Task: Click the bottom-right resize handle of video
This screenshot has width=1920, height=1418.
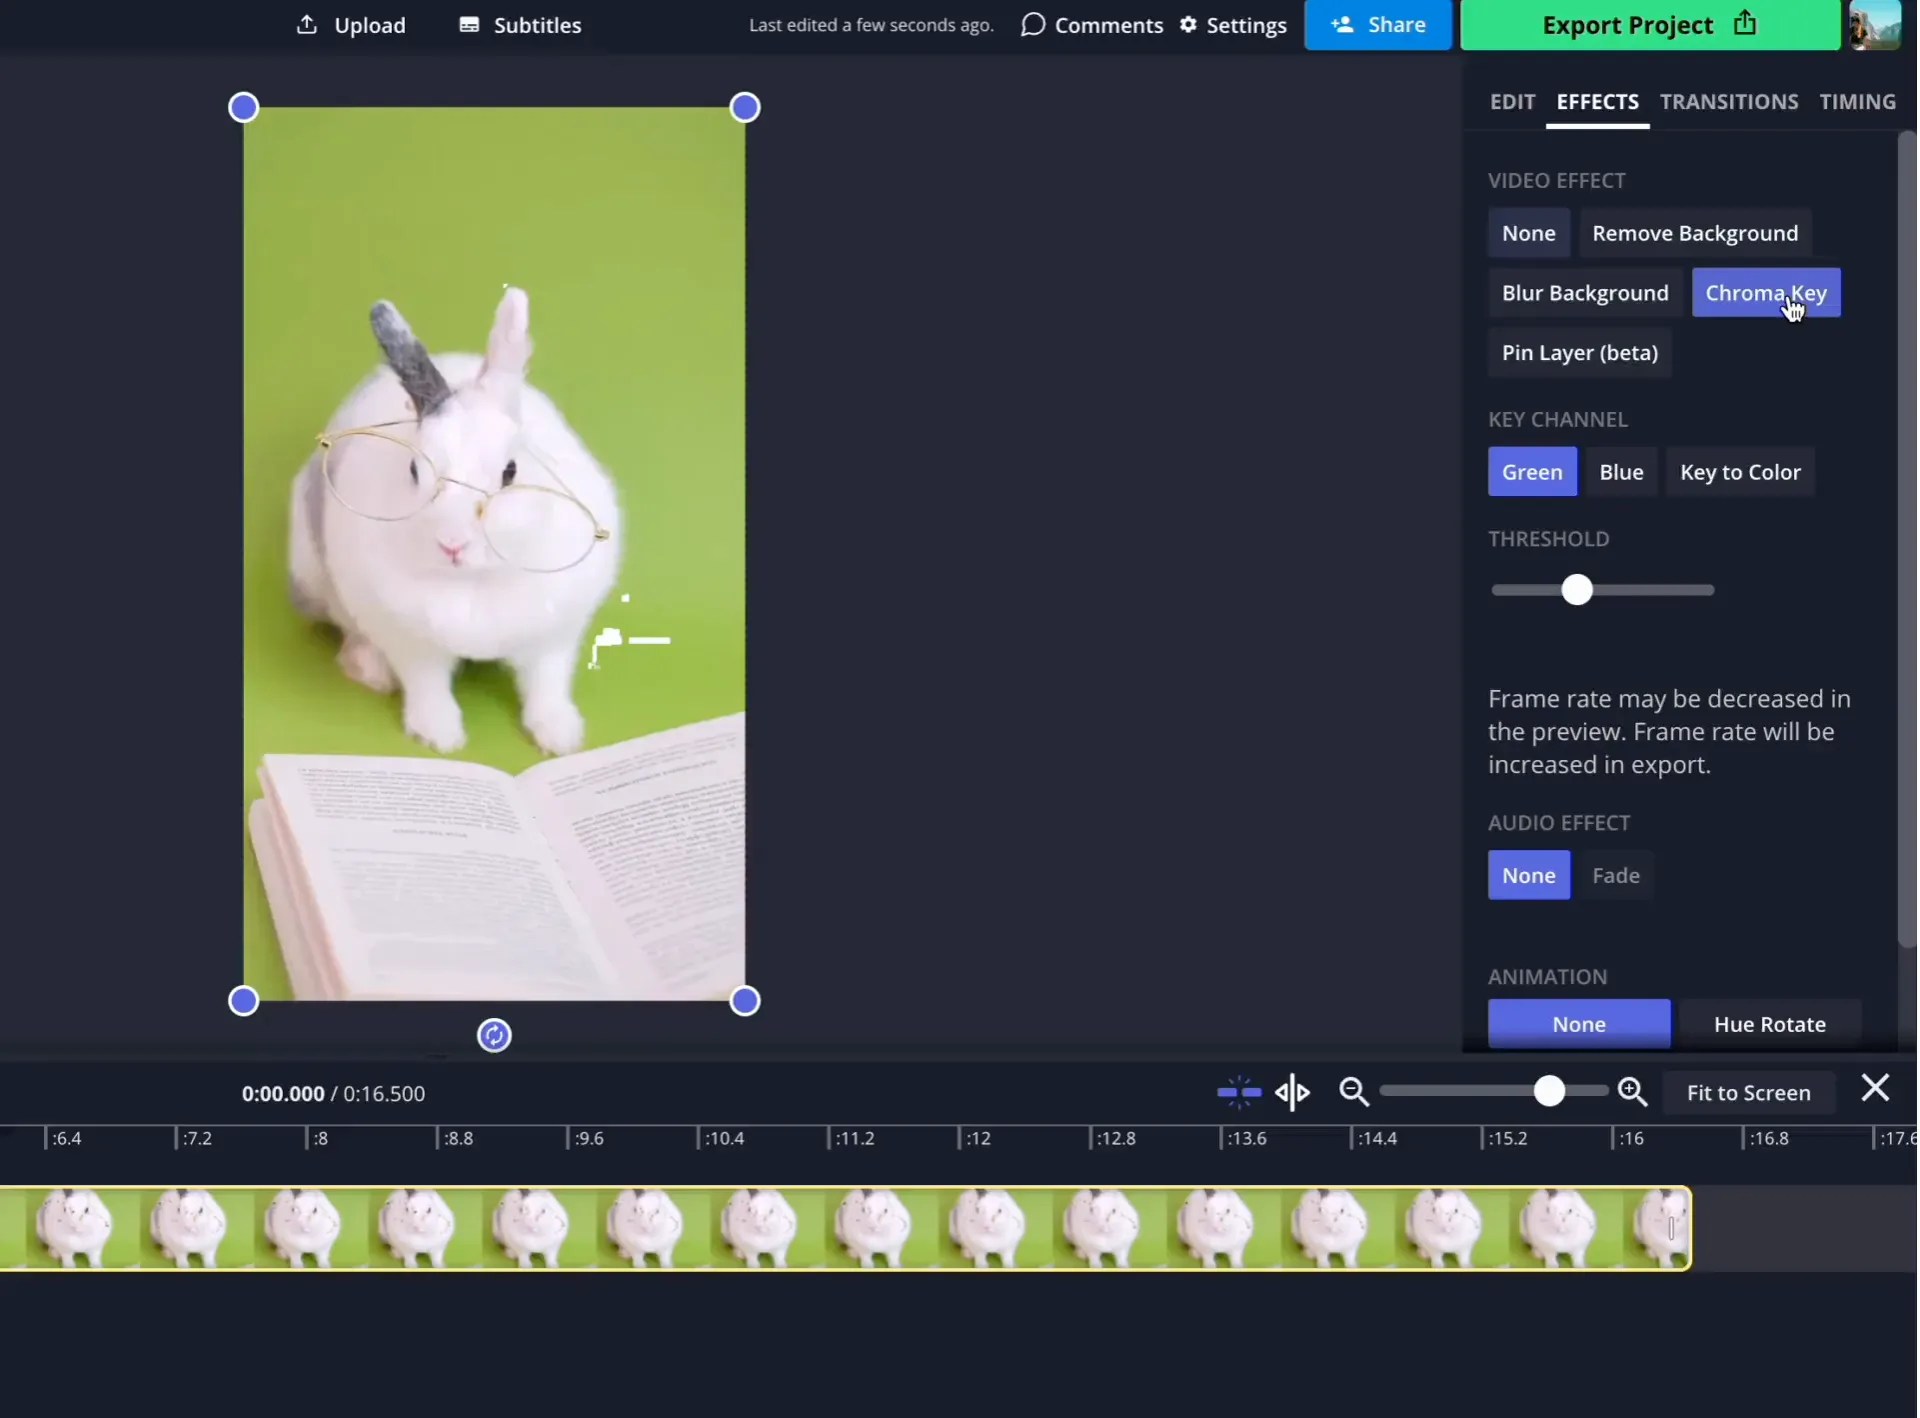Action: coord(745,1001)
